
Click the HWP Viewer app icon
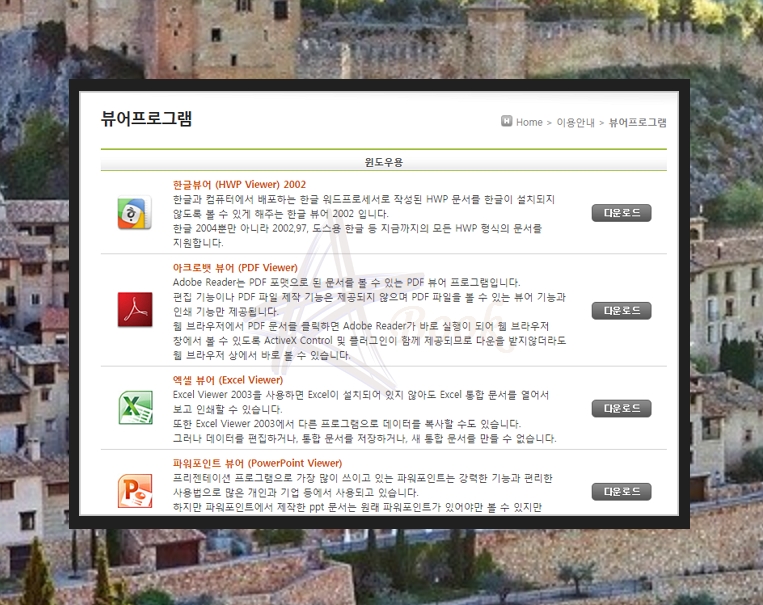click(x=135, y=213)
